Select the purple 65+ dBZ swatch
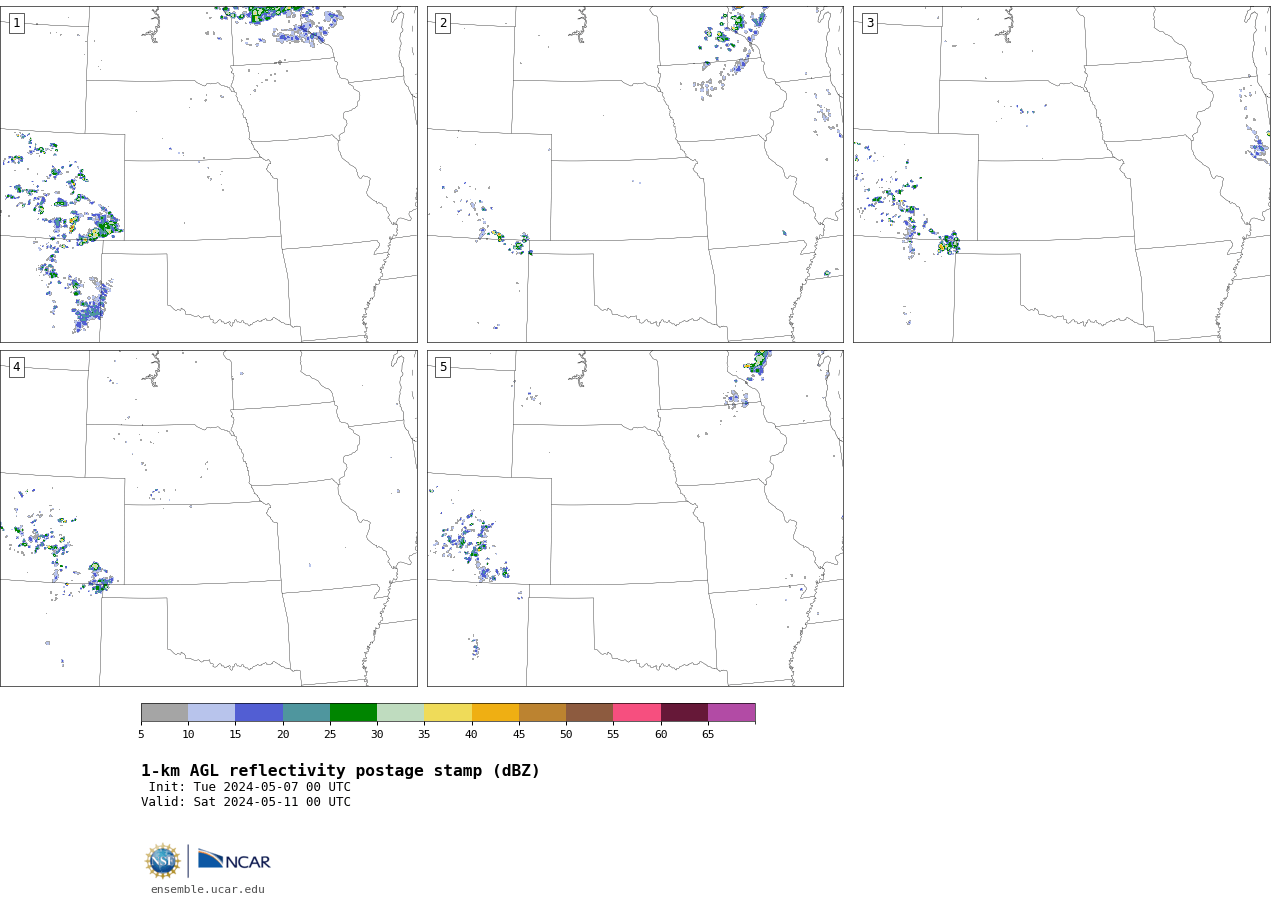 coord(731,712)
